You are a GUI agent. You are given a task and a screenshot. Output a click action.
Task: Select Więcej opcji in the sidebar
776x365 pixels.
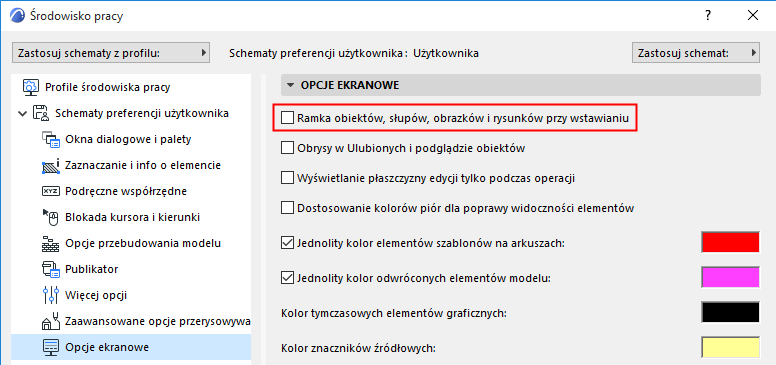click(96, 296)
